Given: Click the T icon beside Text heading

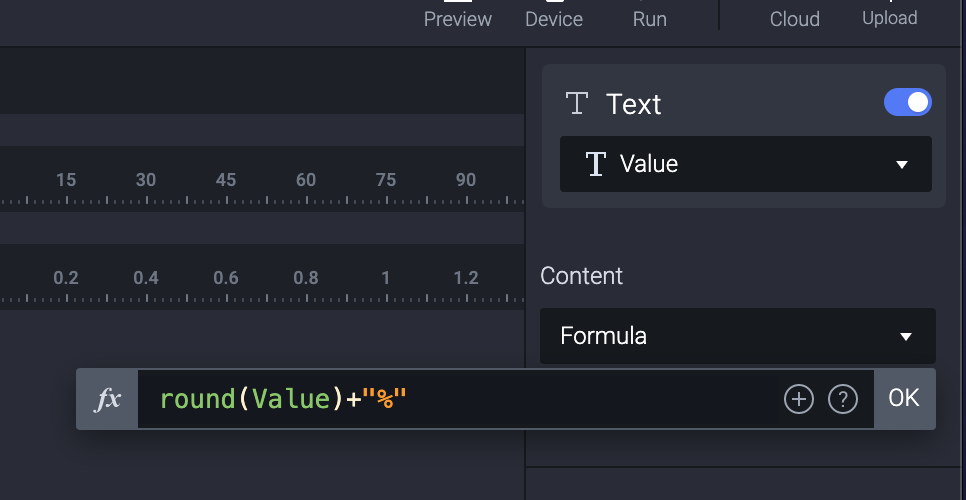Looking at the screenshot, I should pos(577,104).
